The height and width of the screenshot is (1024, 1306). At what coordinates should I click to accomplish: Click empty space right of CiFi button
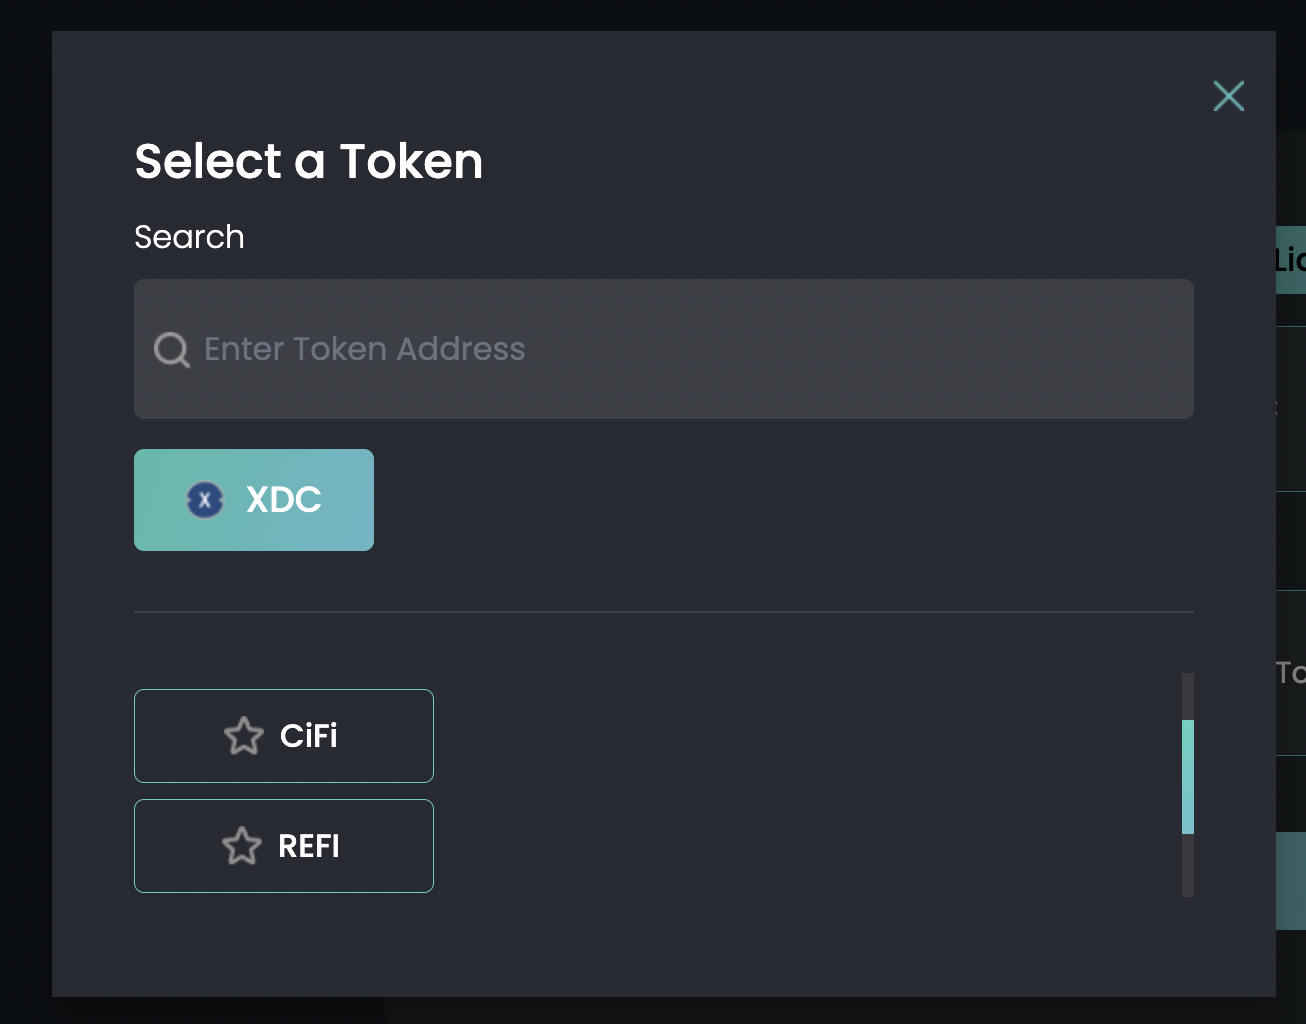[x=800, y=736]
